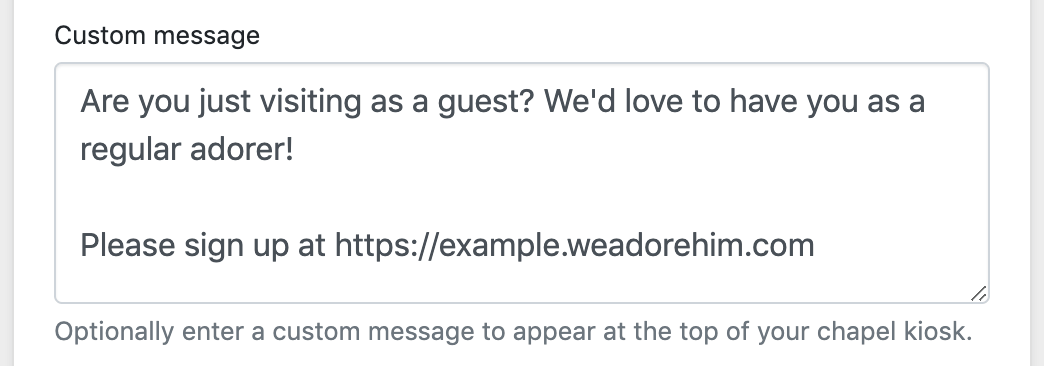Click the 'Custom message' field label
Viewport: 1044px width, 366px height.
coord(157,35)
